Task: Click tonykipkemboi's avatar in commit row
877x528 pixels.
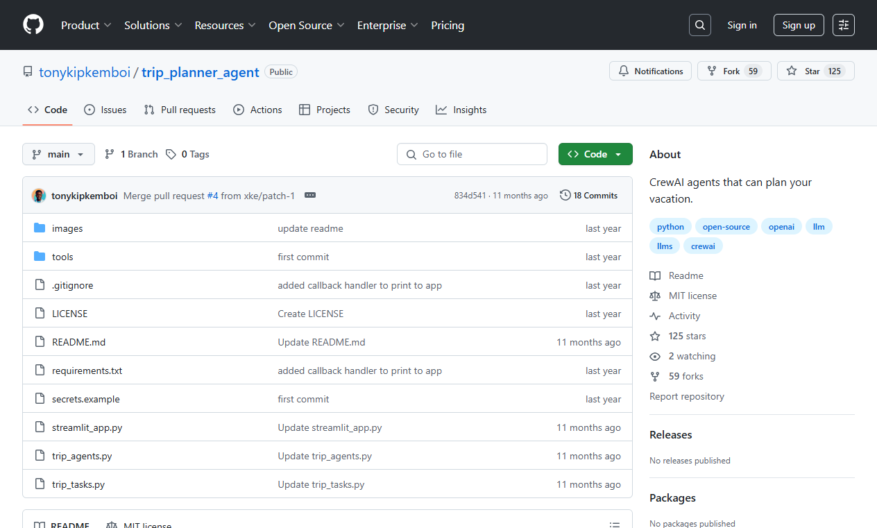Action: 39,195
